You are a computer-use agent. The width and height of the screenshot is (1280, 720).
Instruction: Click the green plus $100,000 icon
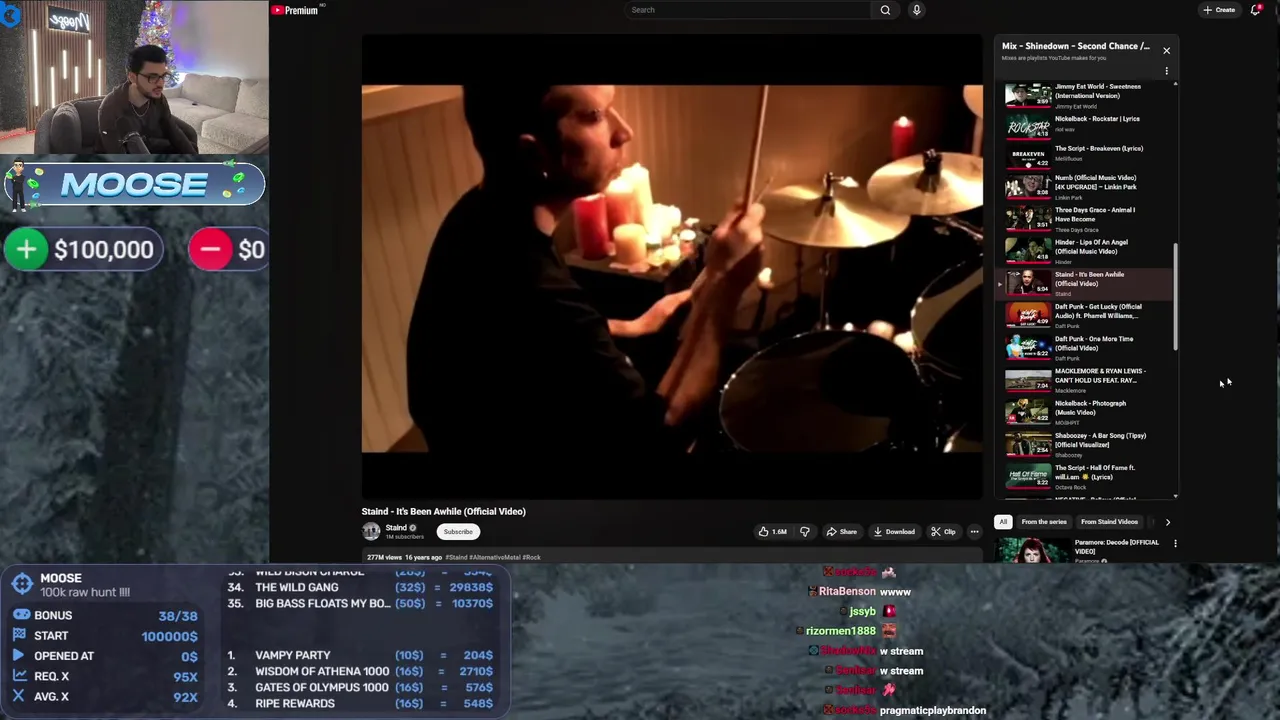click(x=27, y=250)
